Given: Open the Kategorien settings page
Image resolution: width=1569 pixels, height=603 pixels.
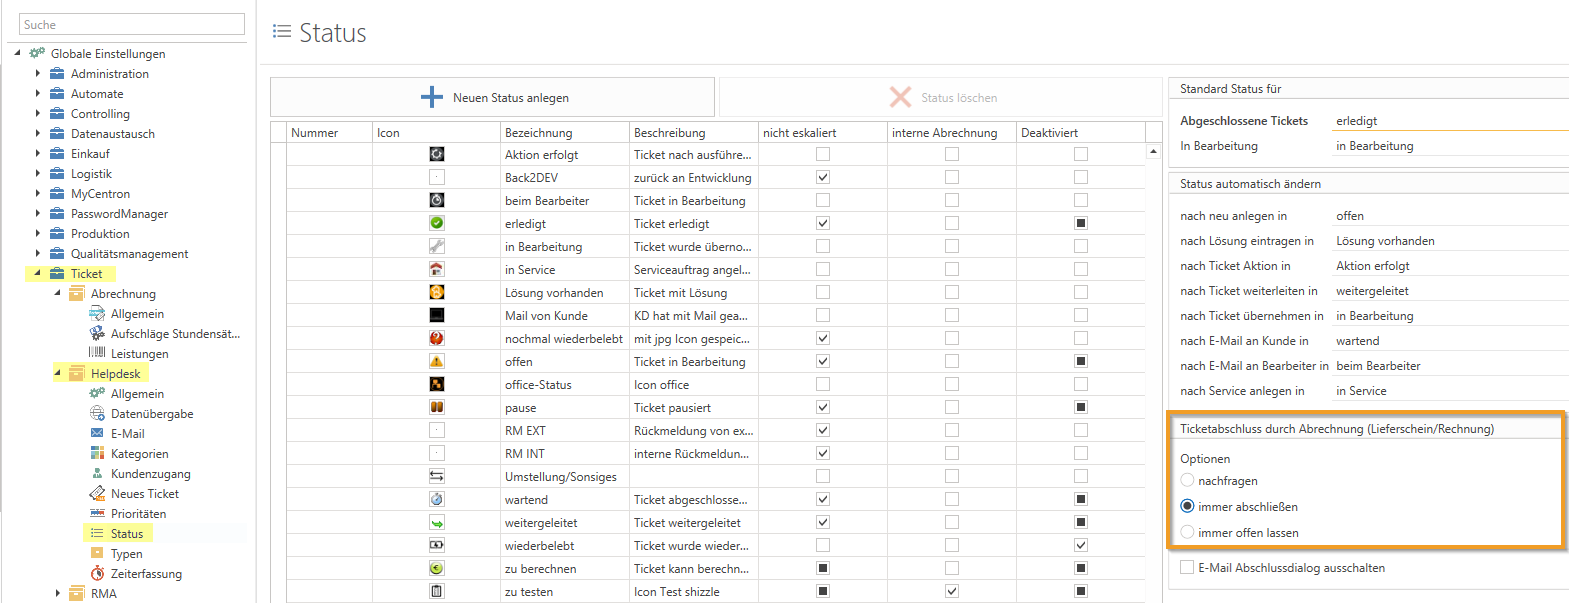Looking at the screenshot, I should (x=139, y=453).
